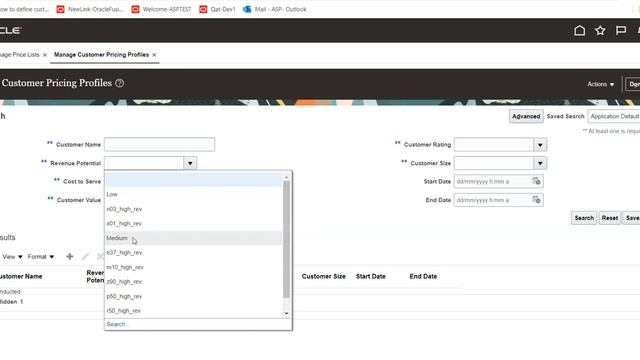Select Low in Revenue Potential list

coord(193,194)
